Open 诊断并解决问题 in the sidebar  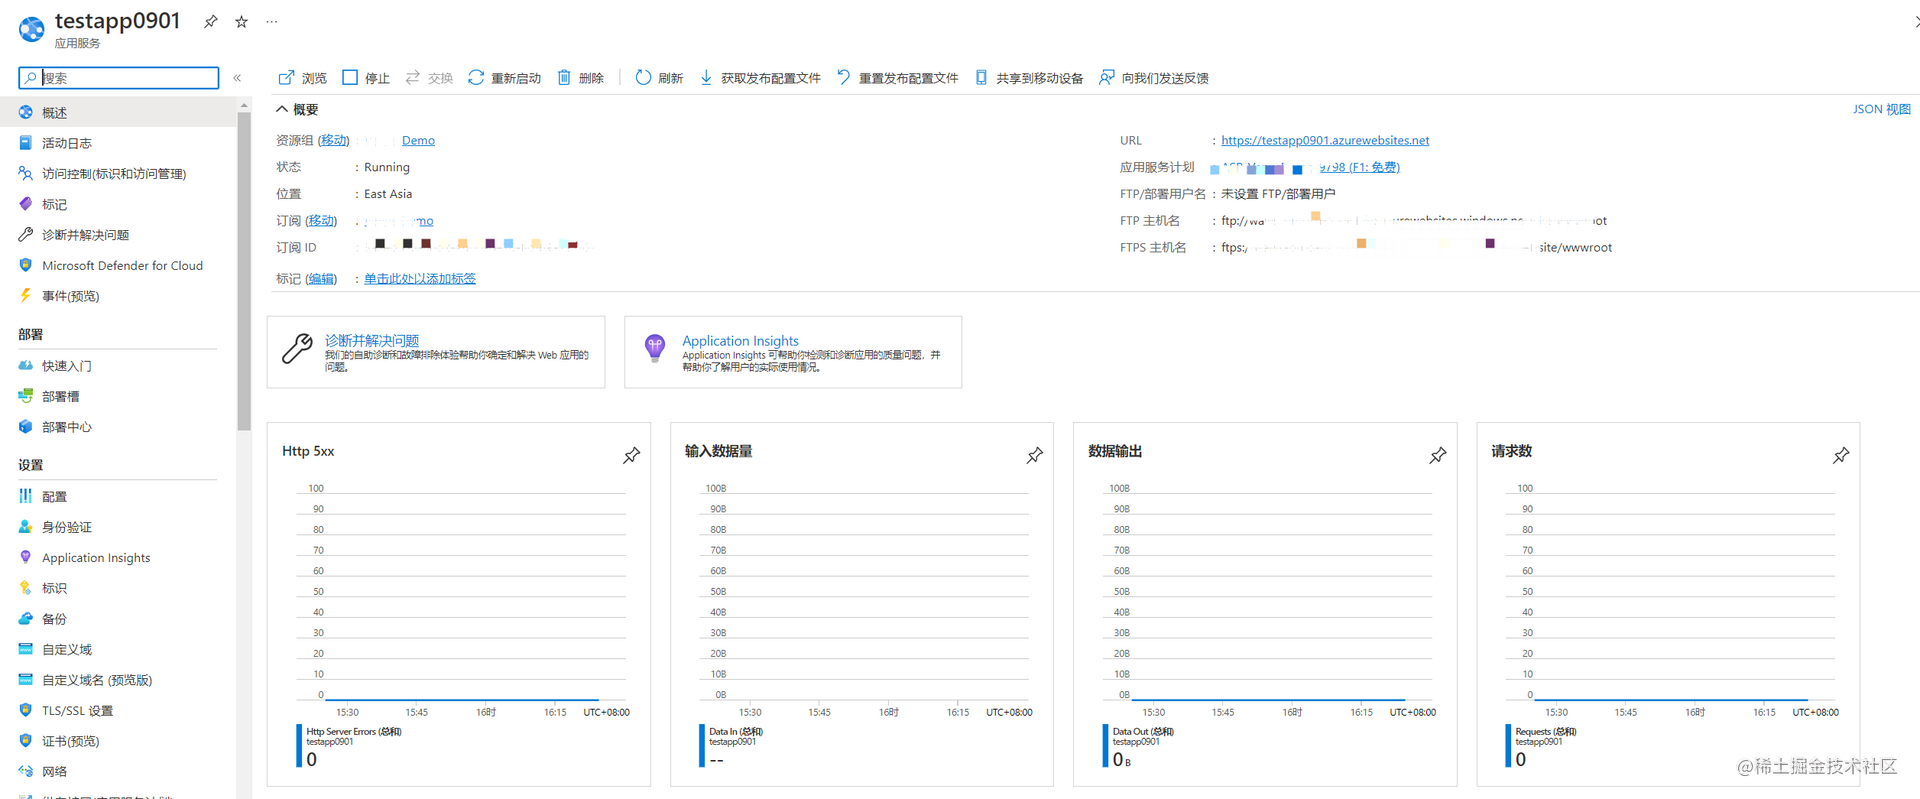click(x=118, y=235)
